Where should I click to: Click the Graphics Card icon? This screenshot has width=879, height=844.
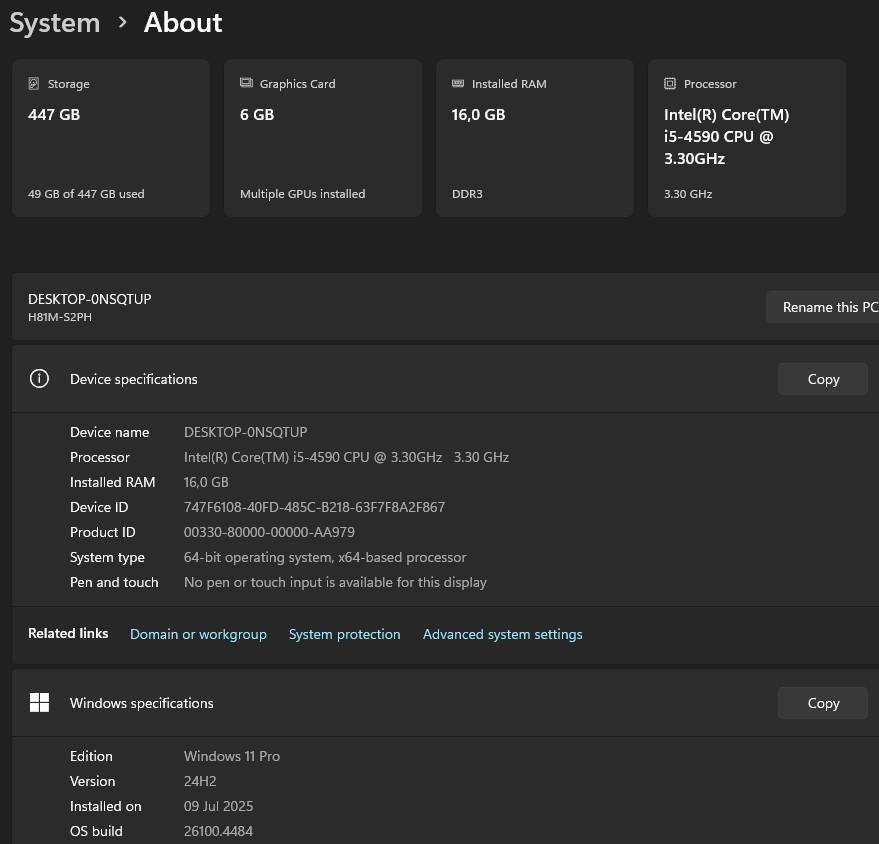click(x=246, y=84)
